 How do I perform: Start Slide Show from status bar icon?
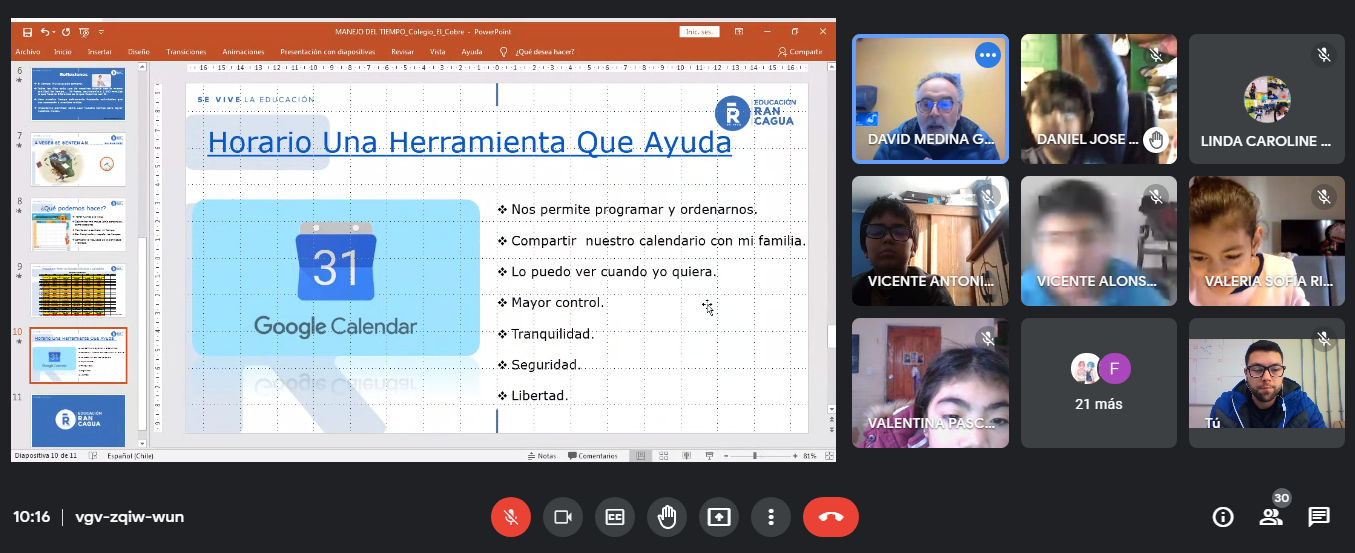[x=709, y=456]
